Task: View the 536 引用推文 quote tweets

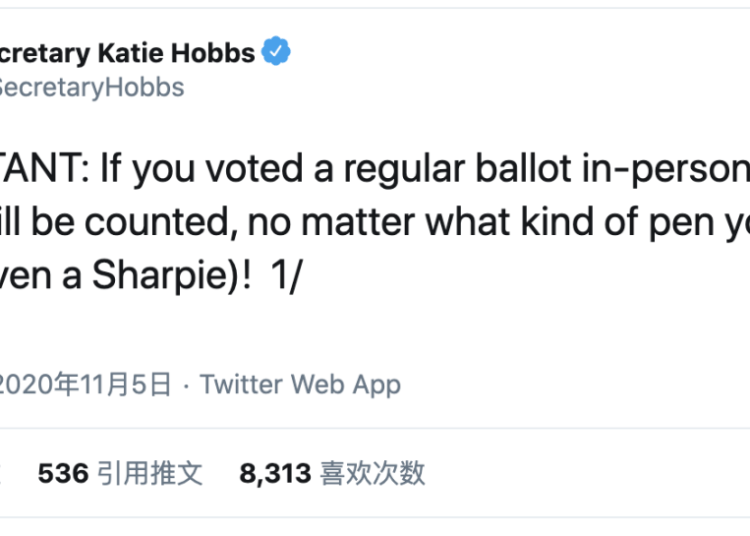Action: pyautogui.click(x=120, y=473)
